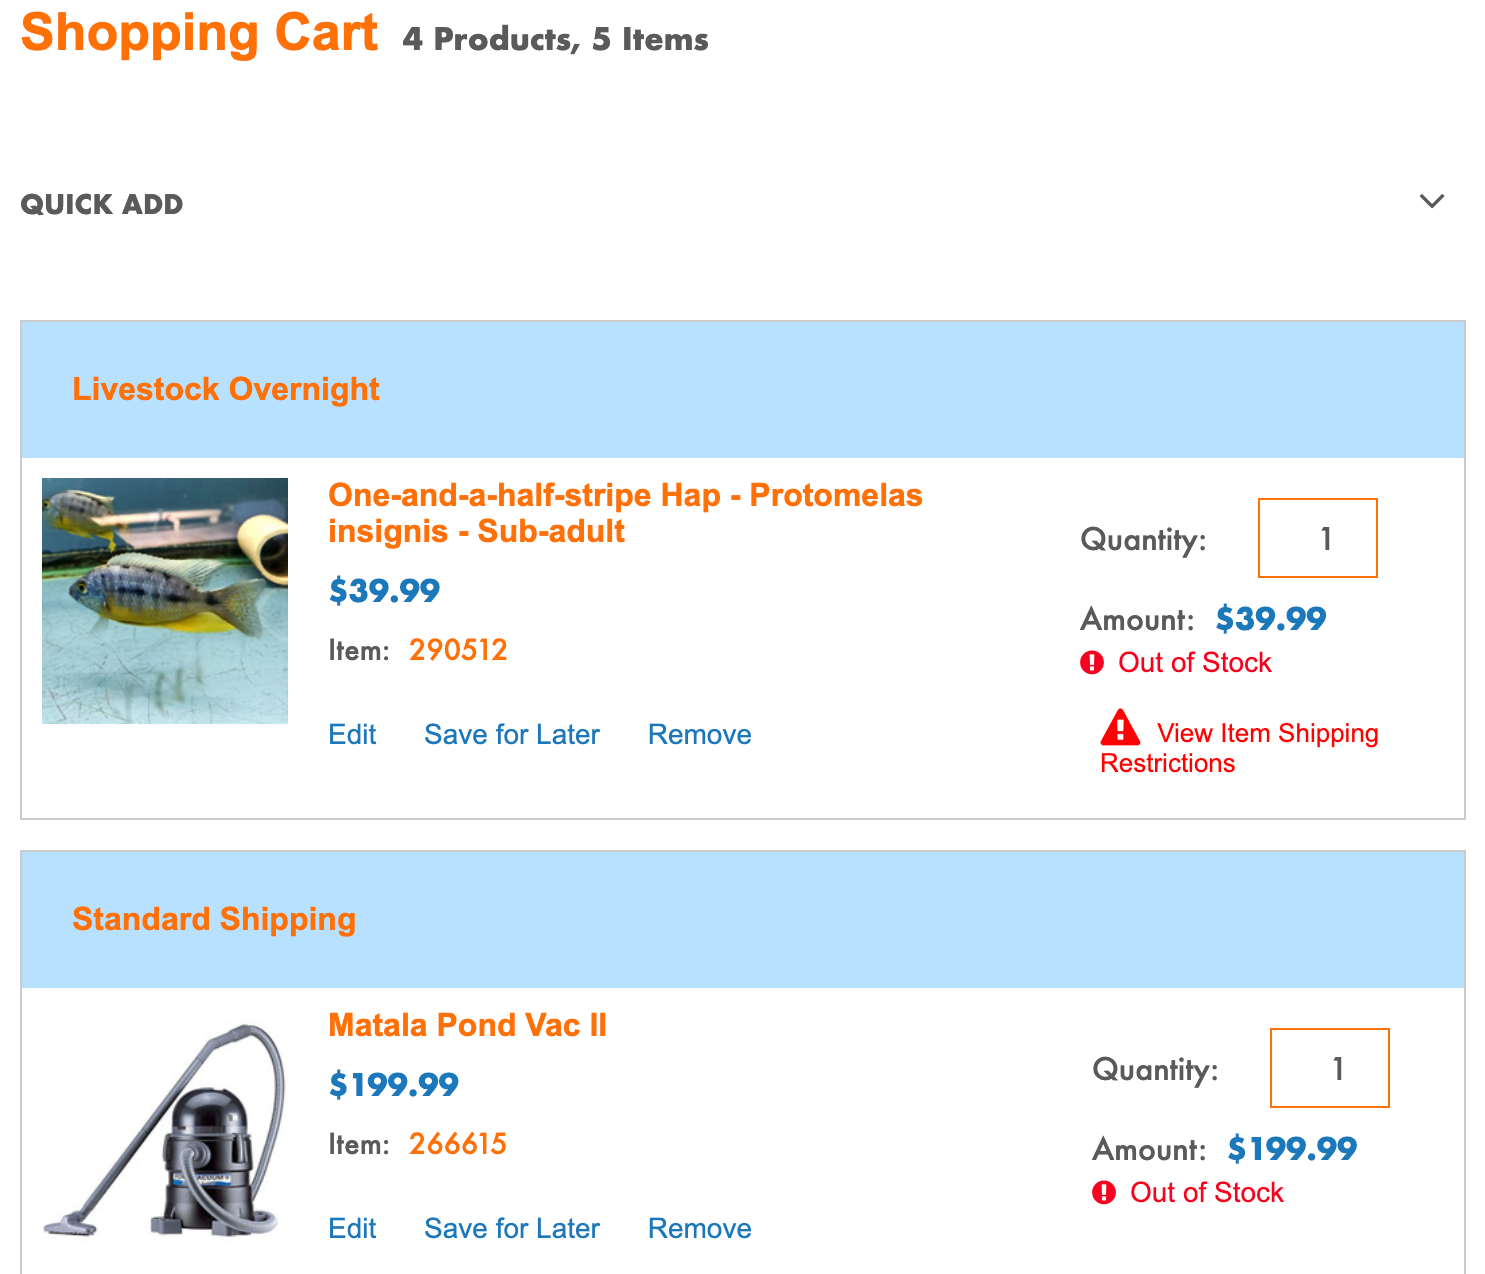
Task: Click the Hap fish Out of Stock alert icon
Action: coord(1092,662)
